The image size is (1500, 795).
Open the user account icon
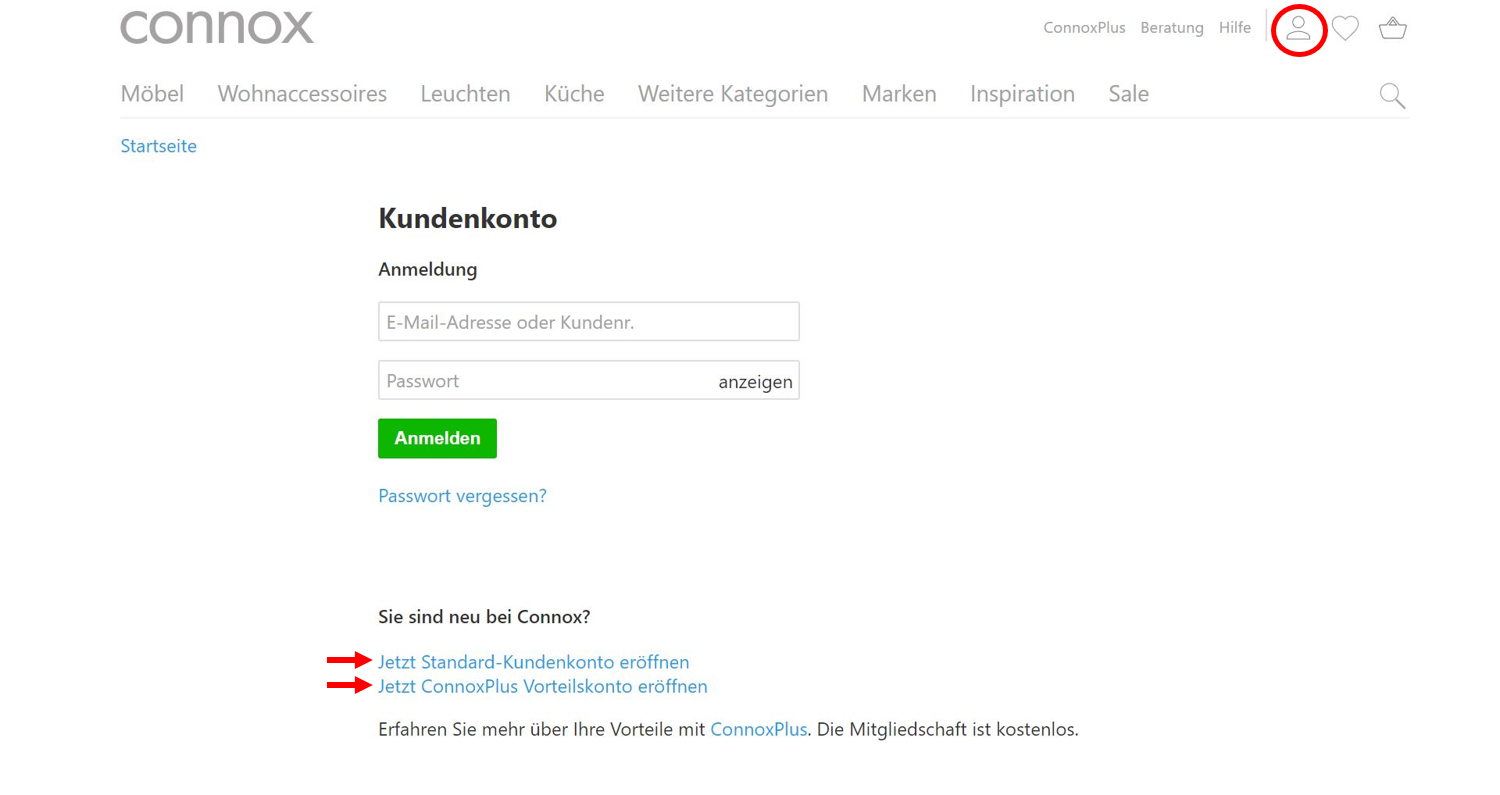coord(1298,28)
